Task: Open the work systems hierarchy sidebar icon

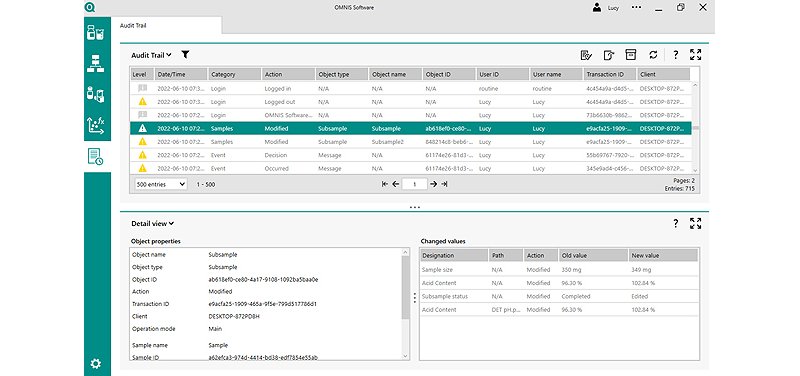Action: point(95,64)
